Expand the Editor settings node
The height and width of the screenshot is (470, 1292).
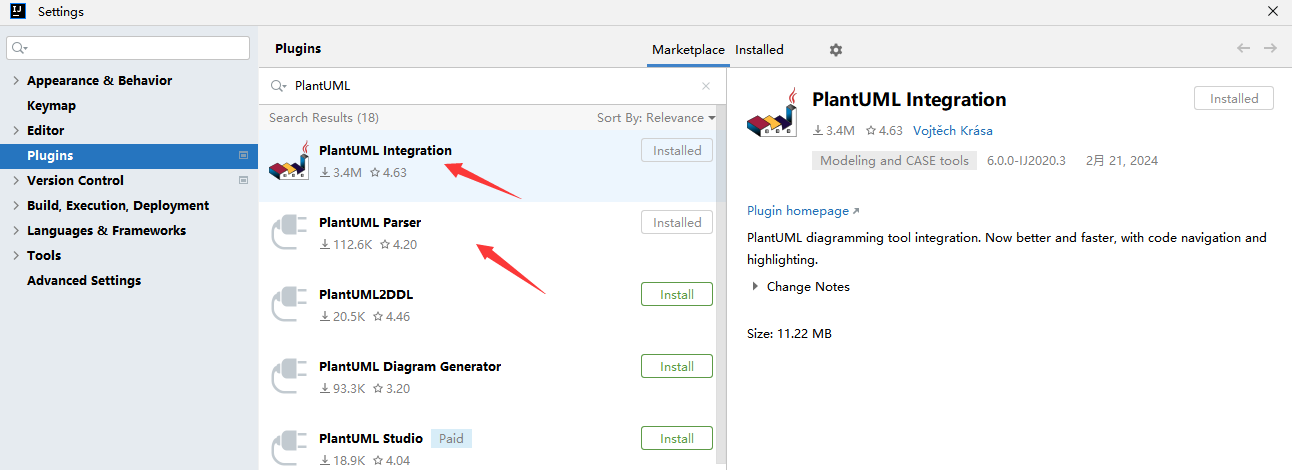[15, 130]
